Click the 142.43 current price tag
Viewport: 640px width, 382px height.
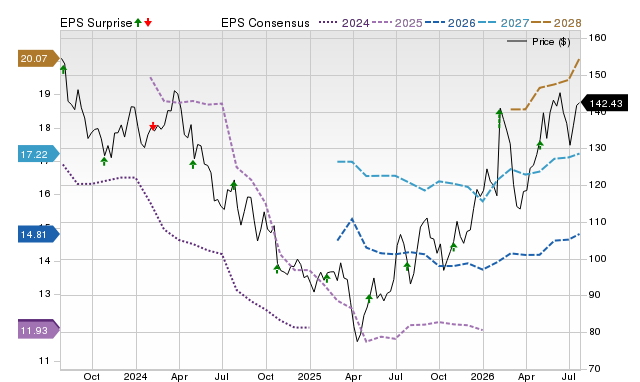pos(604,103)
